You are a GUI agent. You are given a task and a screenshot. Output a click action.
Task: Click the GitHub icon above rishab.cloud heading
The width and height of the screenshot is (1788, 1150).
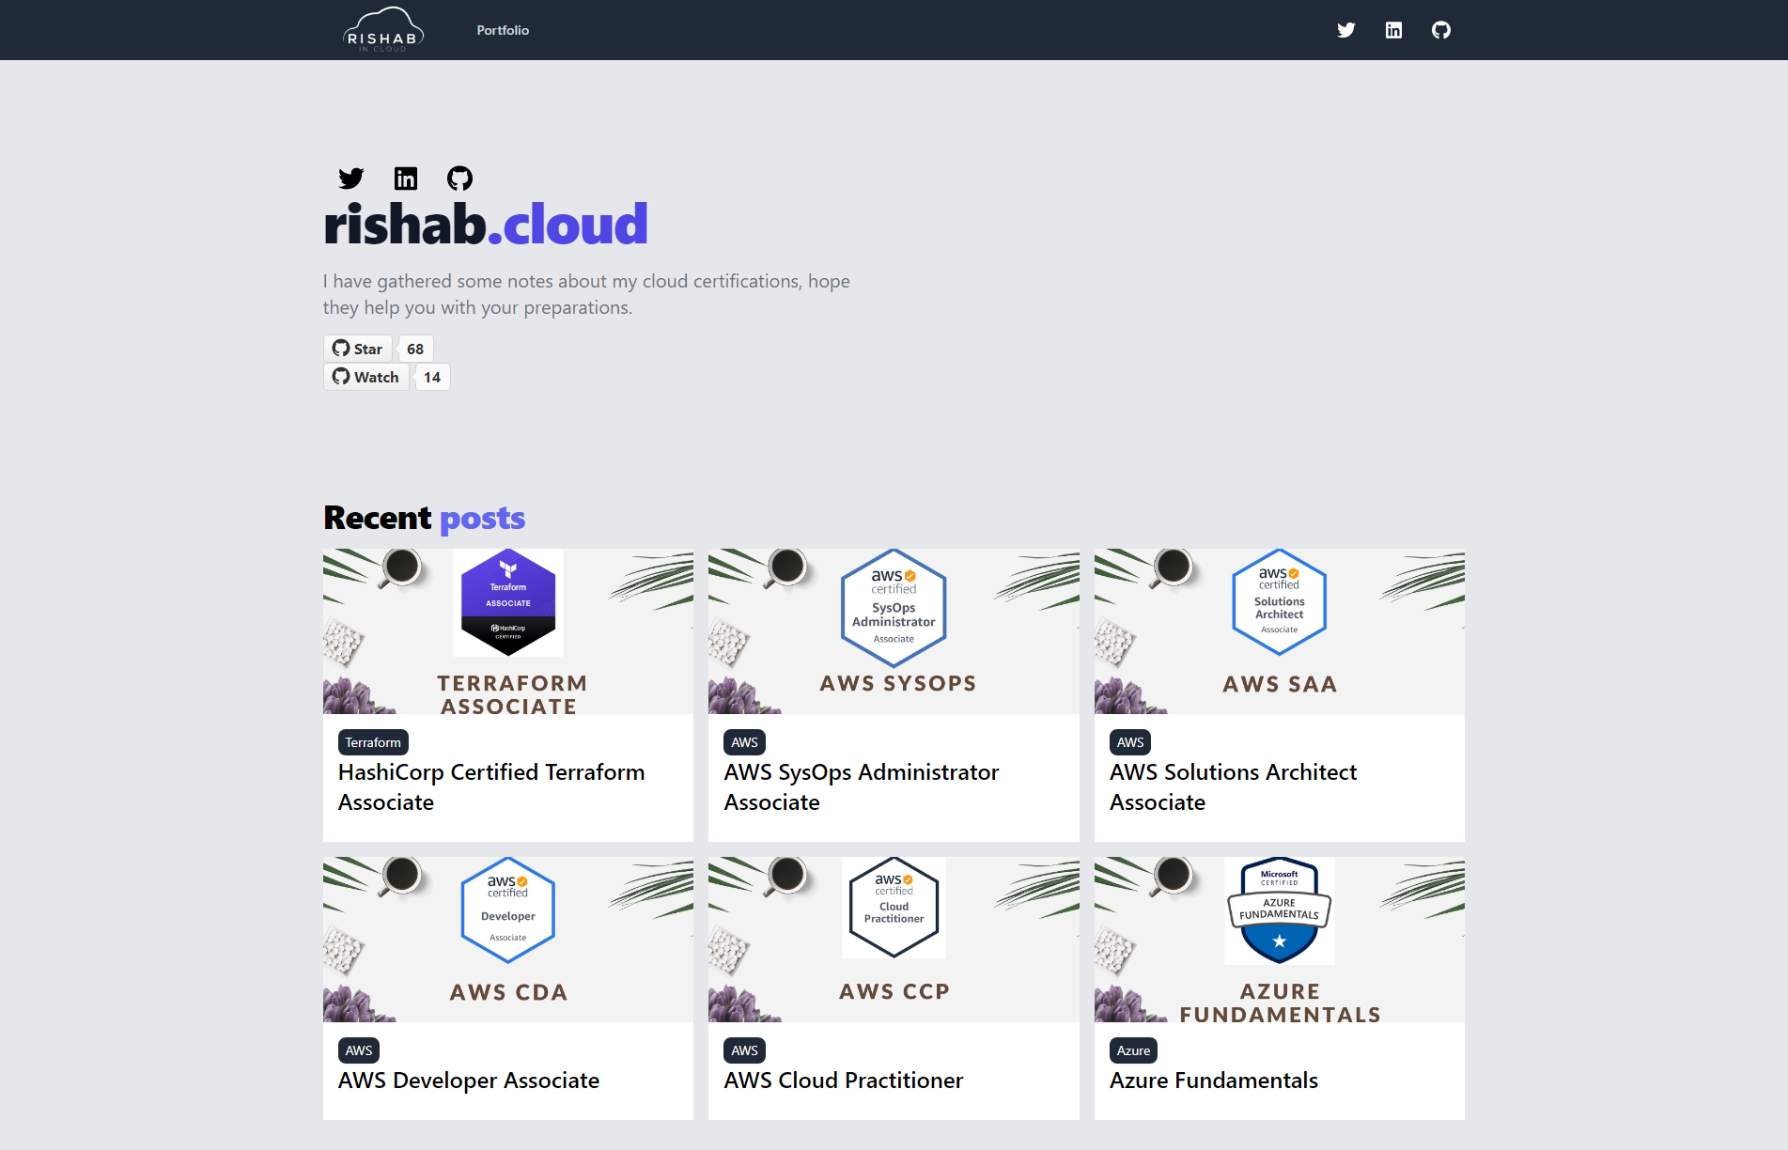[459, 178]
